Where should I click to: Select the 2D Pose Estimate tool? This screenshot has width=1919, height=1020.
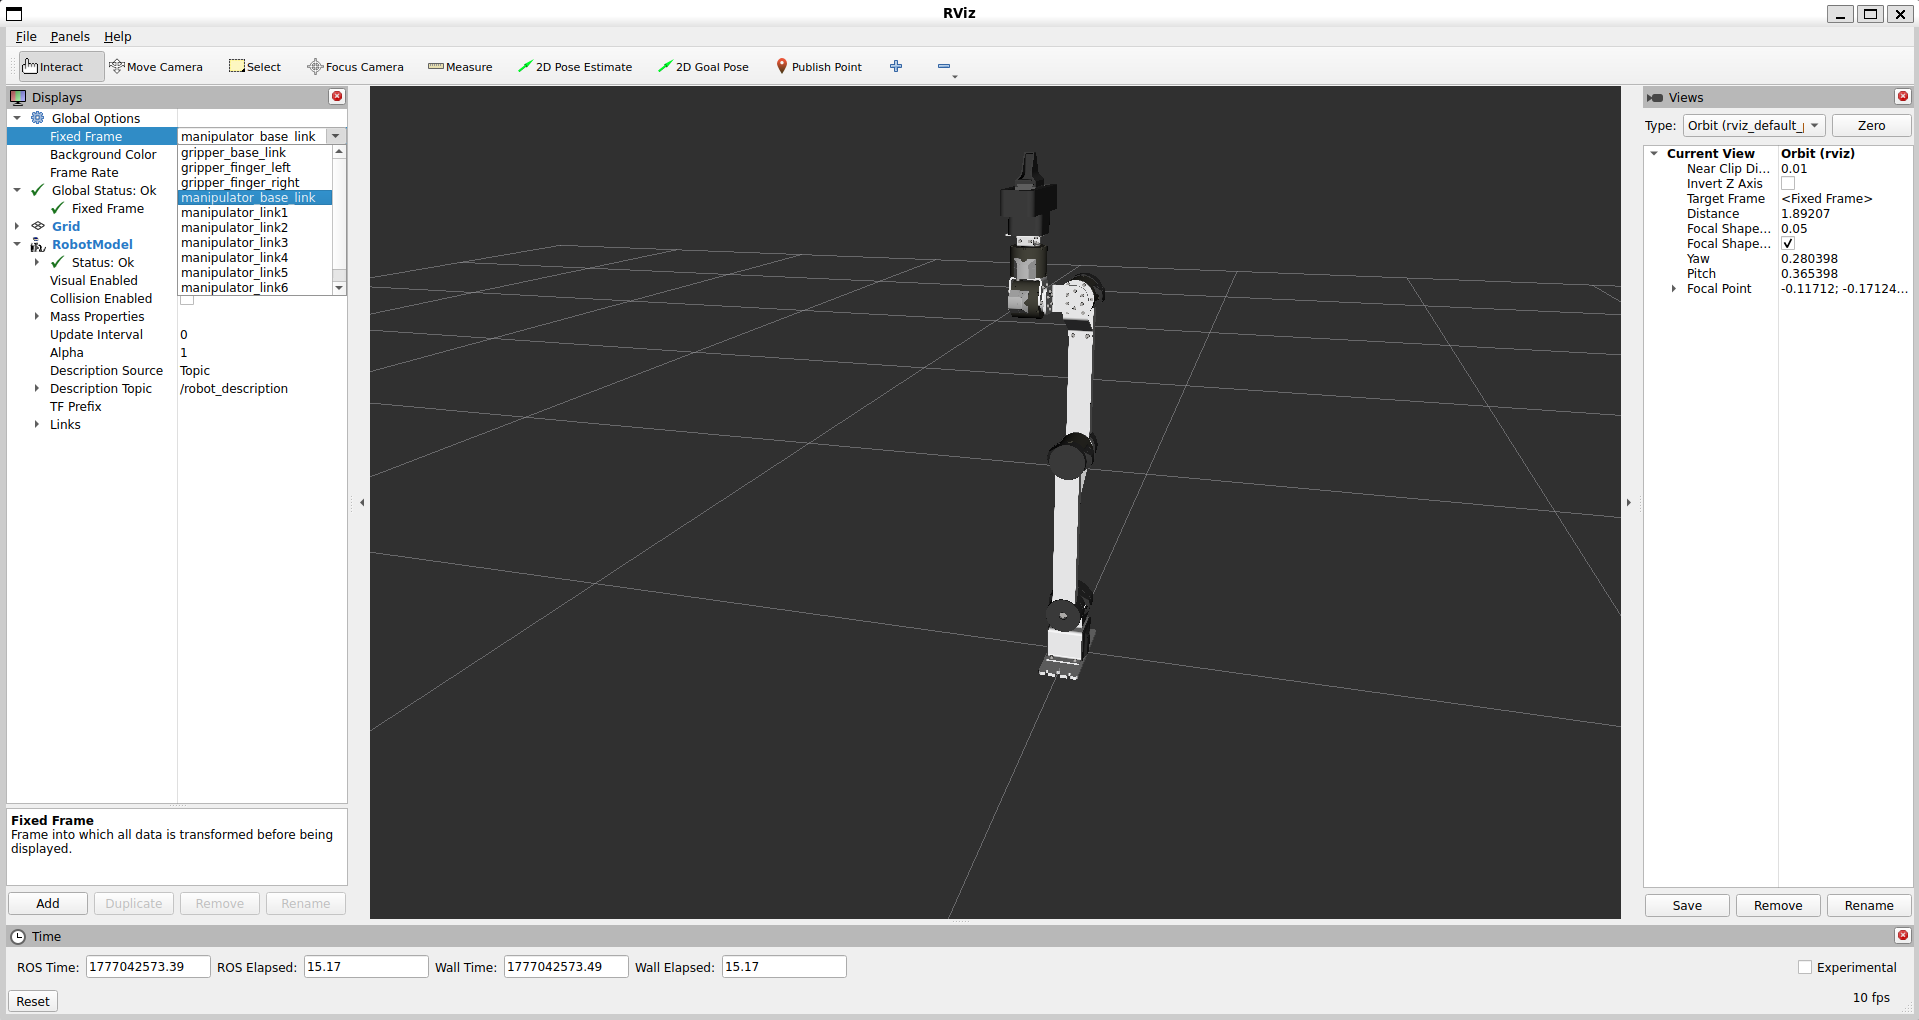pos(575,67)
